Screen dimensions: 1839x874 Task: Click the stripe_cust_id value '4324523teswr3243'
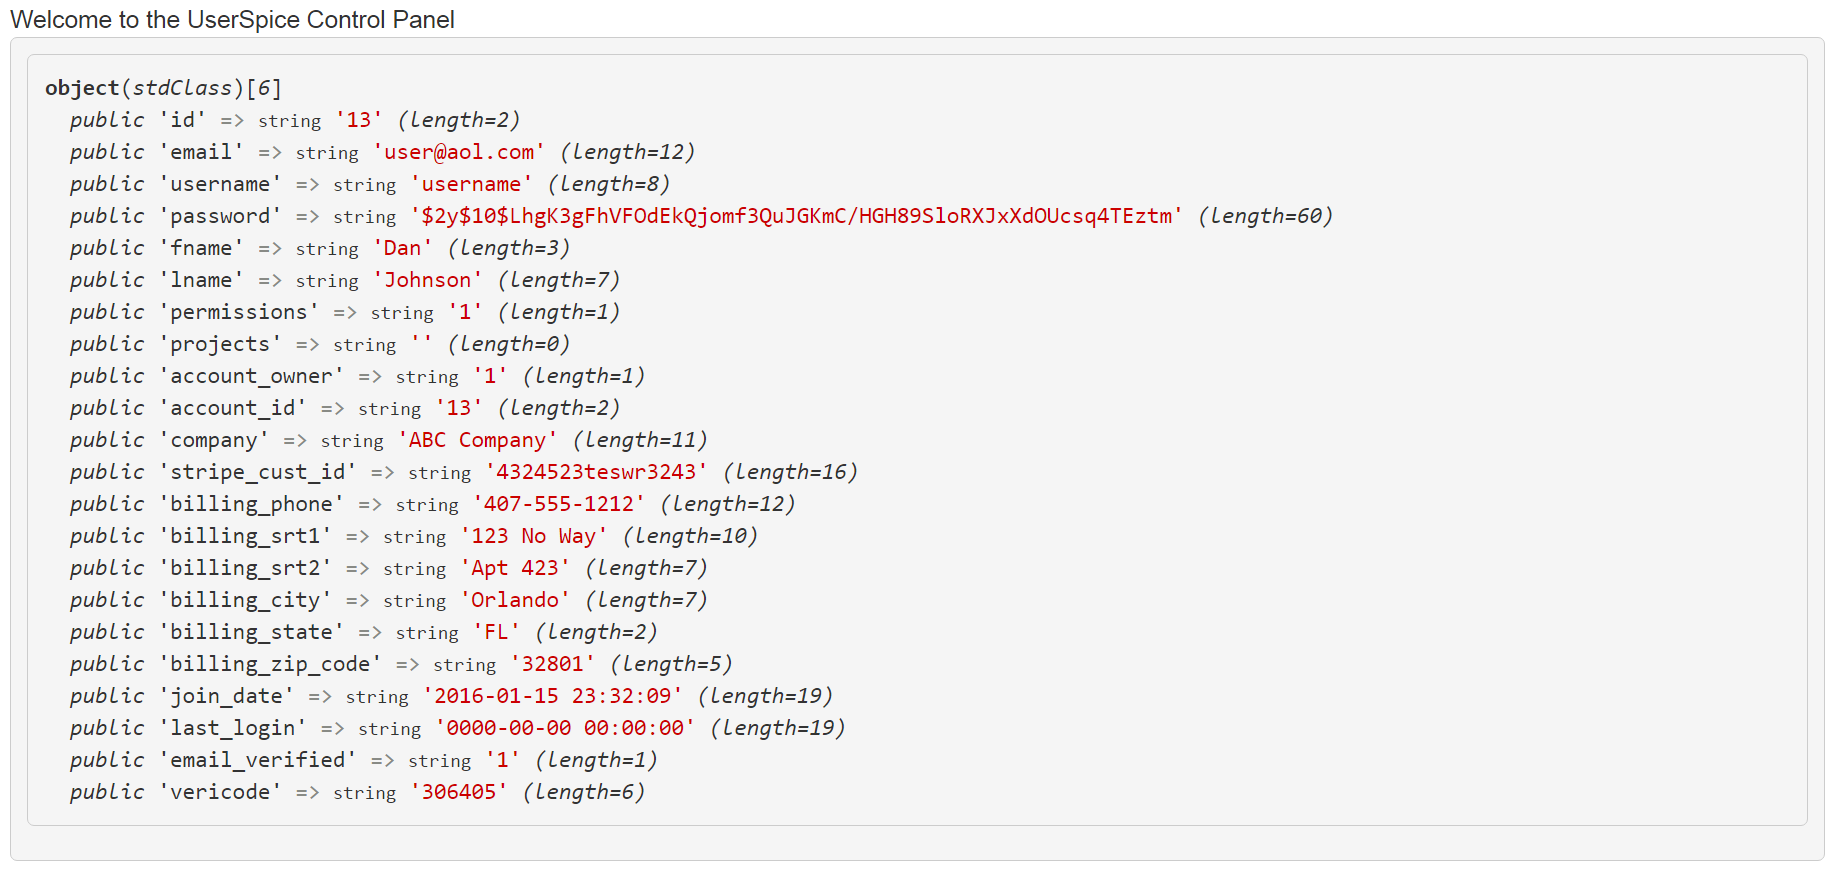tap(596, 472)
